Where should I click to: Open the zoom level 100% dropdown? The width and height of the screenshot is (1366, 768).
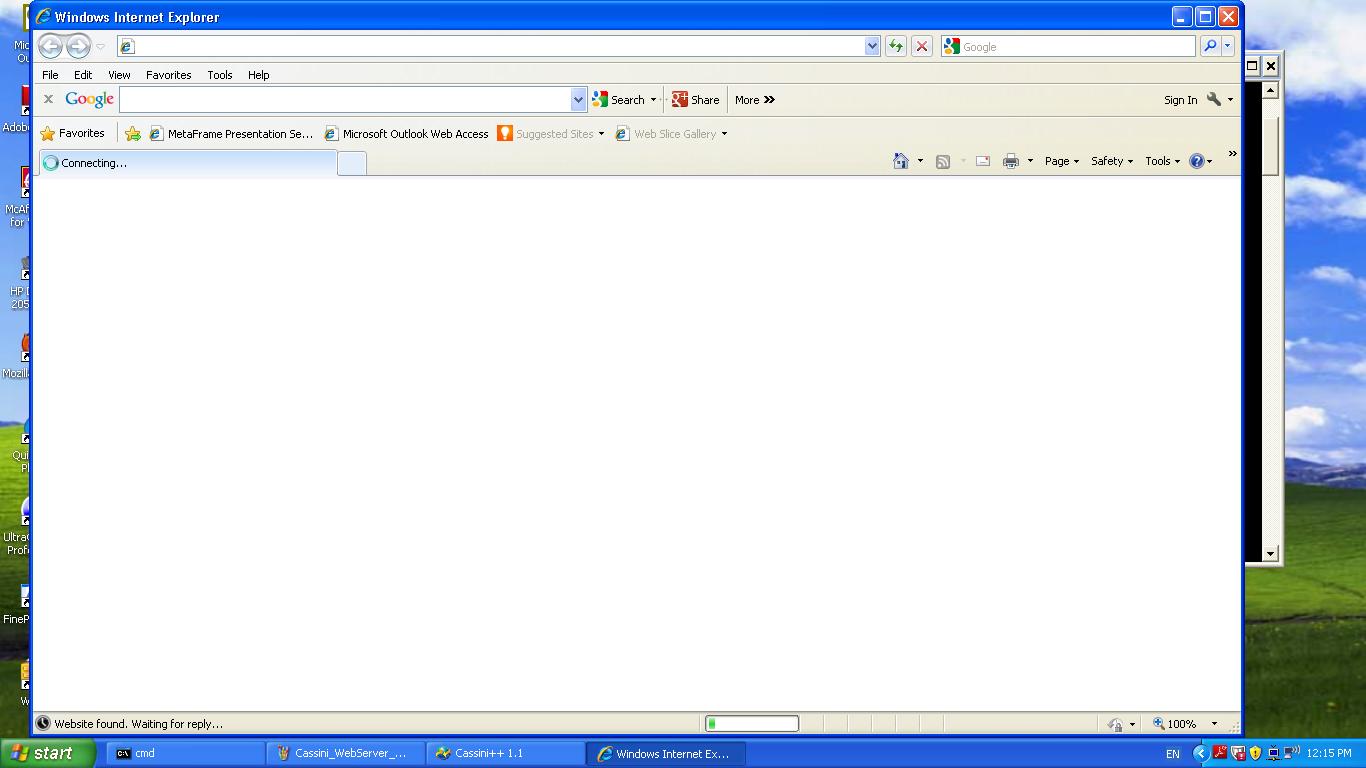tap(1214, 724)
